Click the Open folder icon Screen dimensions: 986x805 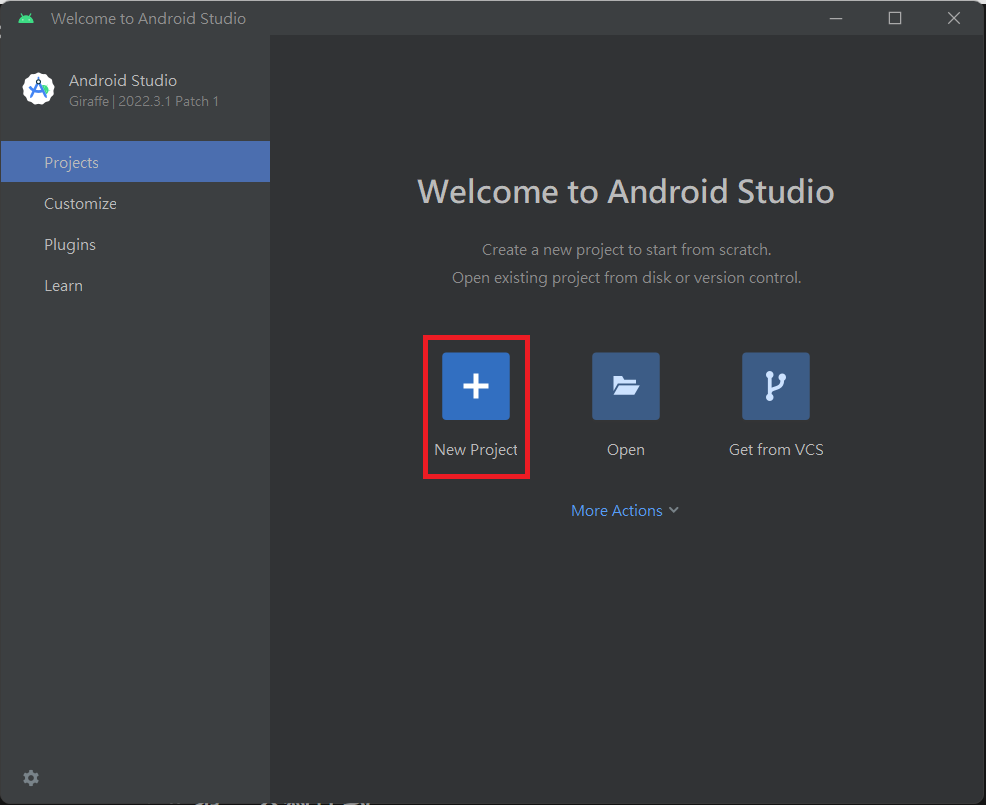pyautogui.click(x=626, y=386)
